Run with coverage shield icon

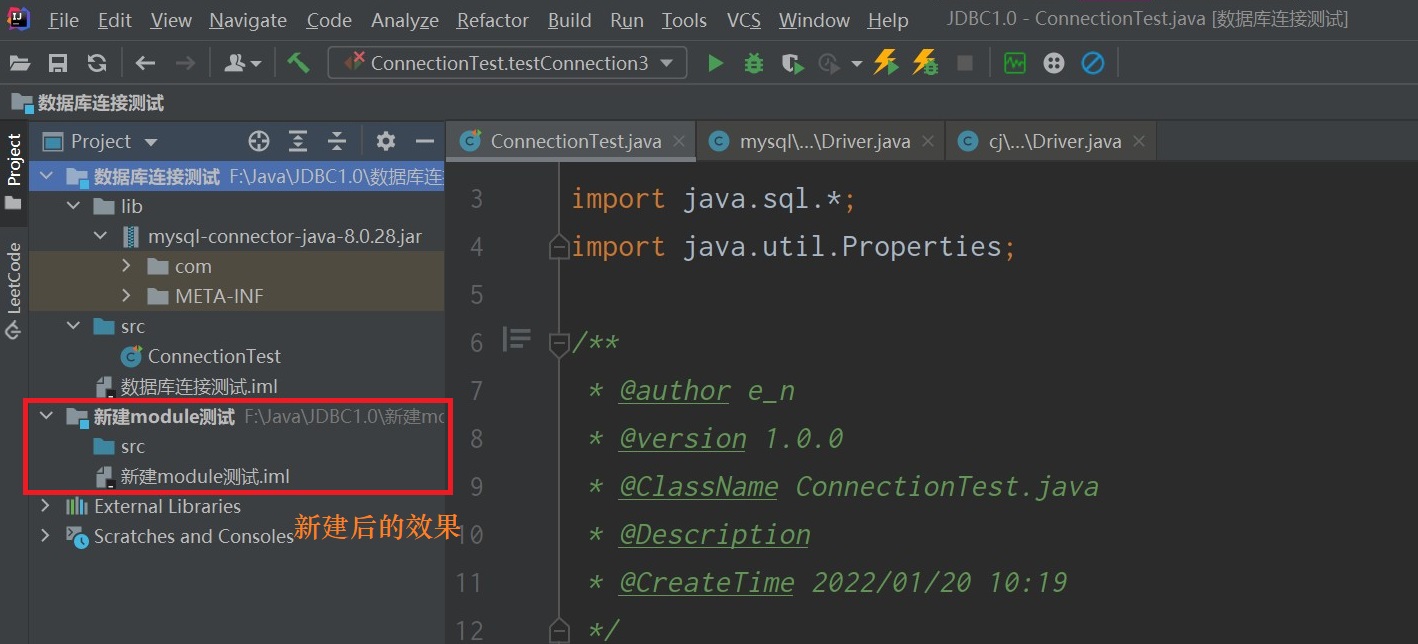(x=793, y=63)
